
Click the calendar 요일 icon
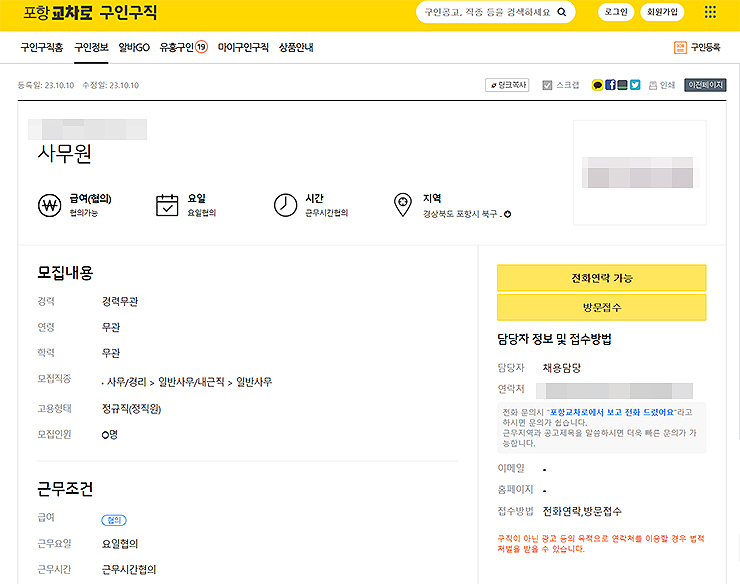tap(167, 205)
